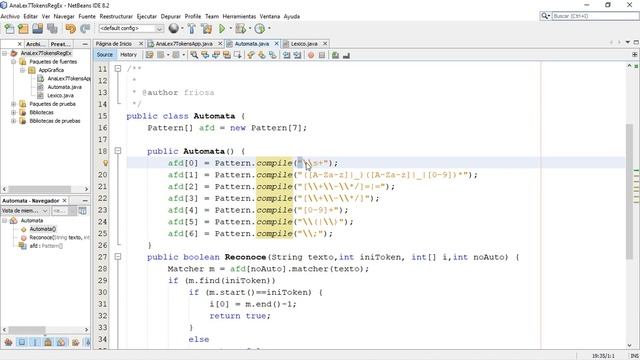The image size is (640, 360).
Task: Switch to the Página de Inicio tab
Action: click(114, 44)
